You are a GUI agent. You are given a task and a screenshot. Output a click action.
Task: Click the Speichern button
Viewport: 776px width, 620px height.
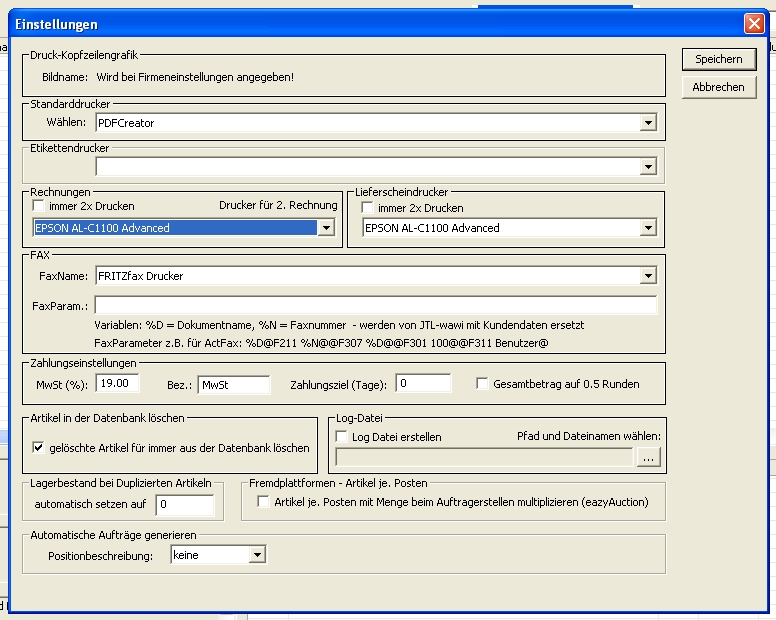click(x=718, y=60)
